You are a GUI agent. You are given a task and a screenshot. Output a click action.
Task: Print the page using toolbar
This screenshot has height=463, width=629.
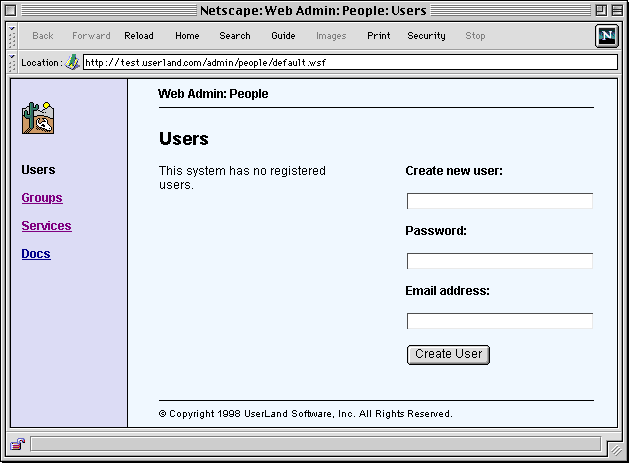click(379, 36)
